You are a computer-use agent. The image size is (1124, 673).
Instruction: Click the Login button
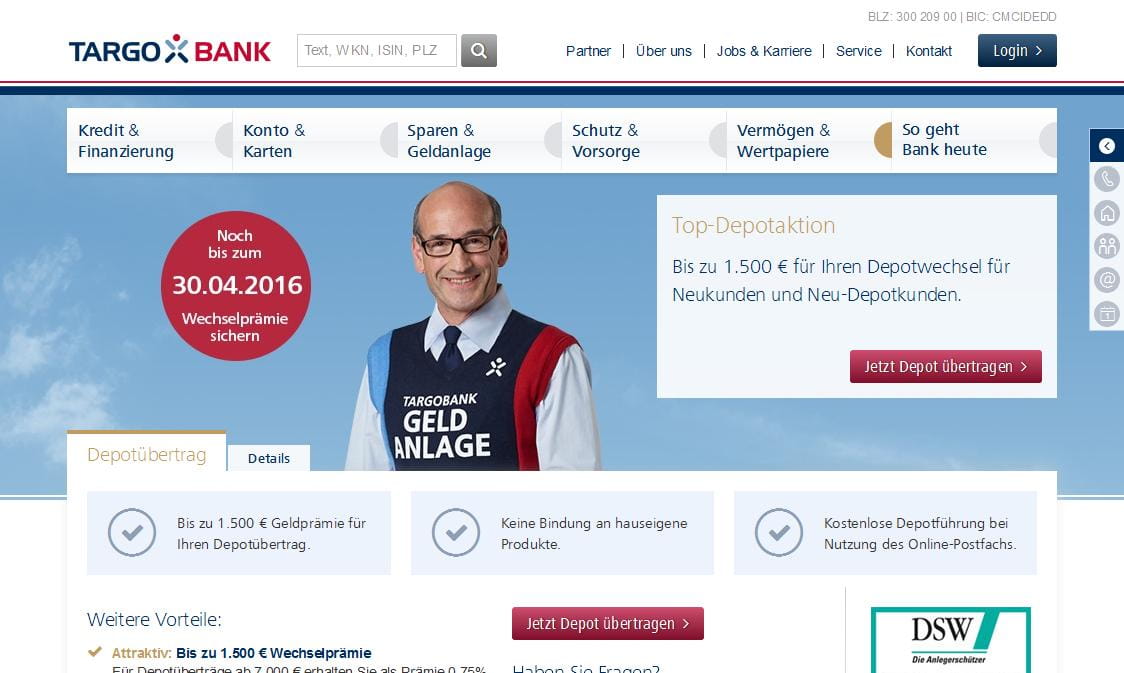[1016, 51]
